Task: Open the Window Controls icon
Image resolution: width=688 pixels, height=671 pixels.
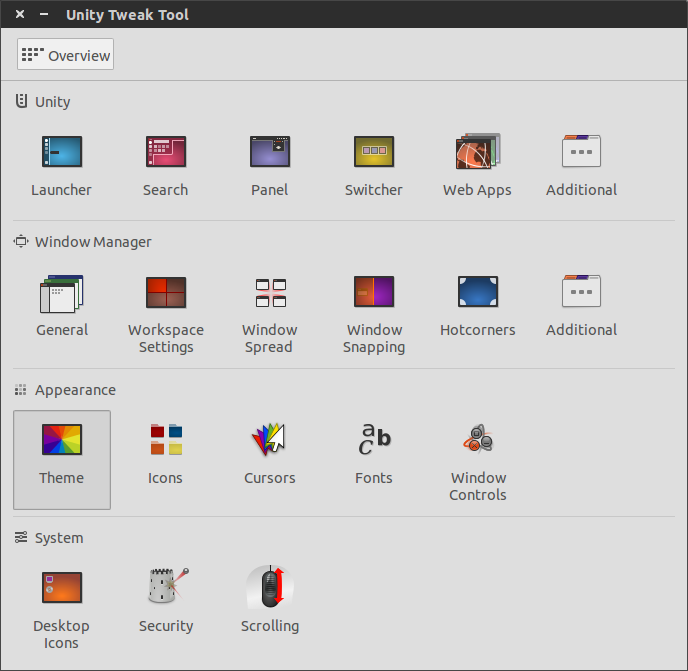Action: click(x=478, y=439)
